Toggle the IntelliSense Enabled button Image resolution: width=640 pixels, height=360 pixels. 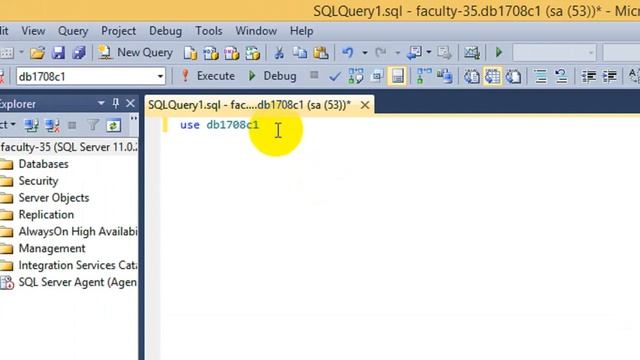398,76
